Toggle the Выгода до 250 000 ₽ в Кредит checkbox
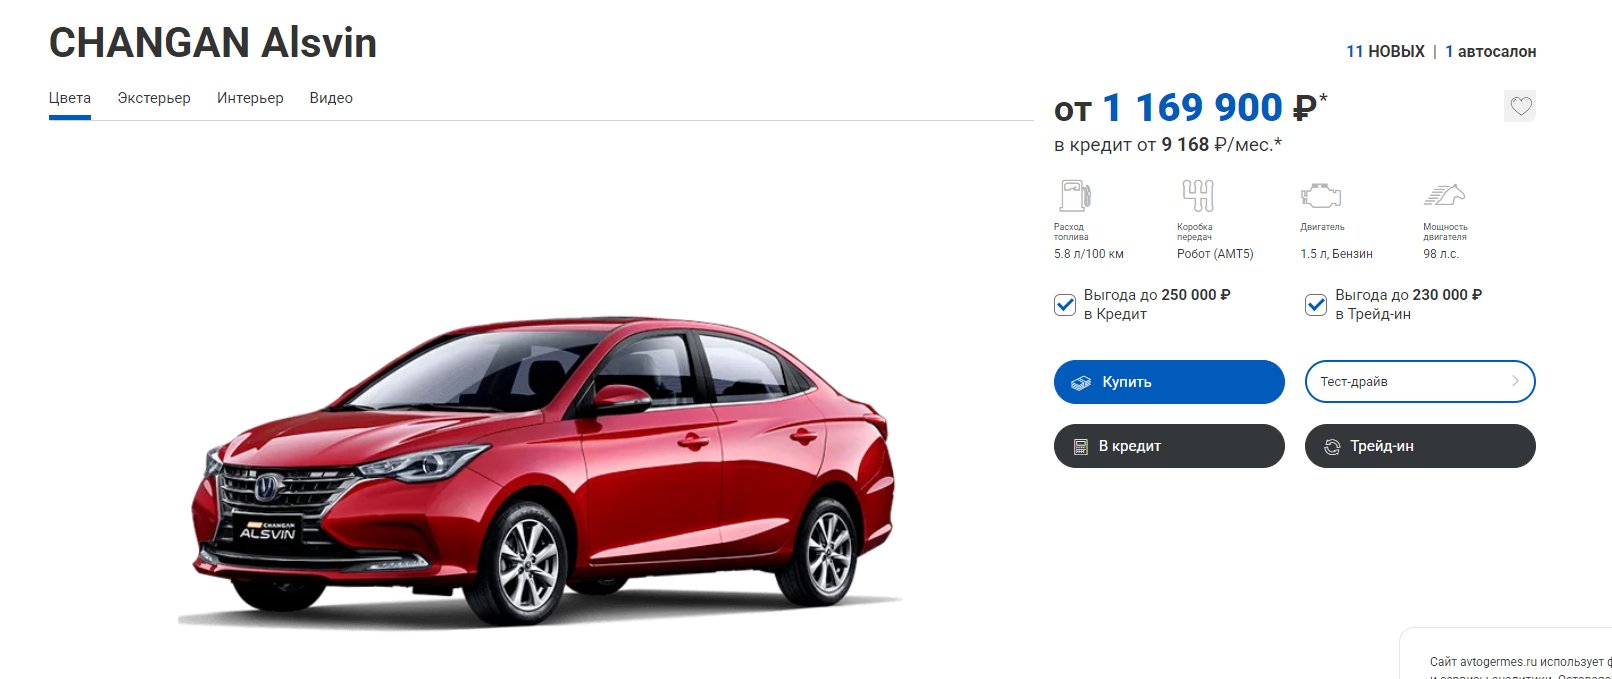The width and height of the screenshot is (1612, 679). (x=1065, y=305)
